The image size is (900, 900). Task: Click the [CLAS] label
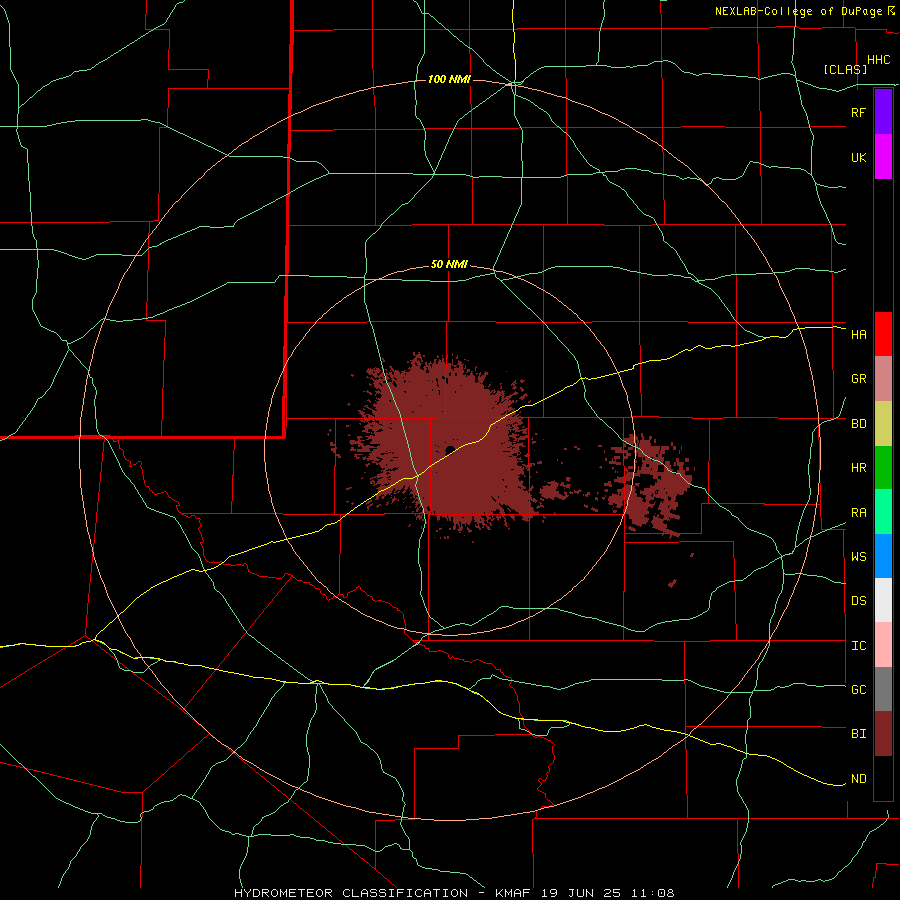(x=845, y=69)
